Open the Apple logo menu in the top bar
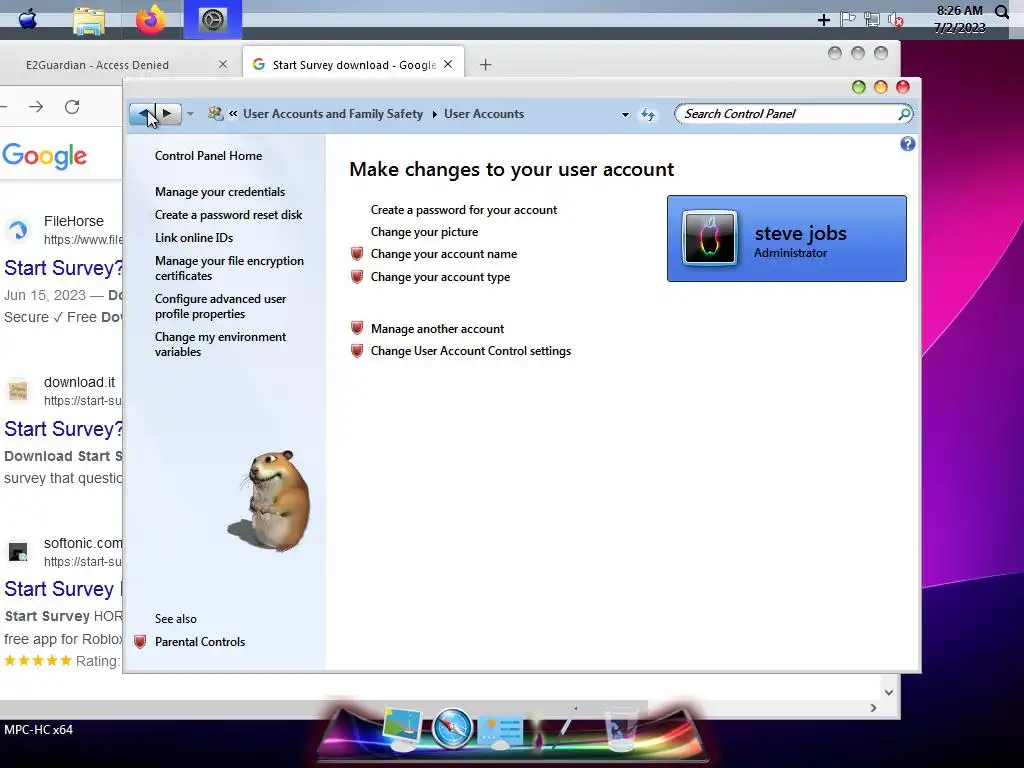The height and width of the screenshot is (768, 1024). pyautogui.click(x=28, y=19)
